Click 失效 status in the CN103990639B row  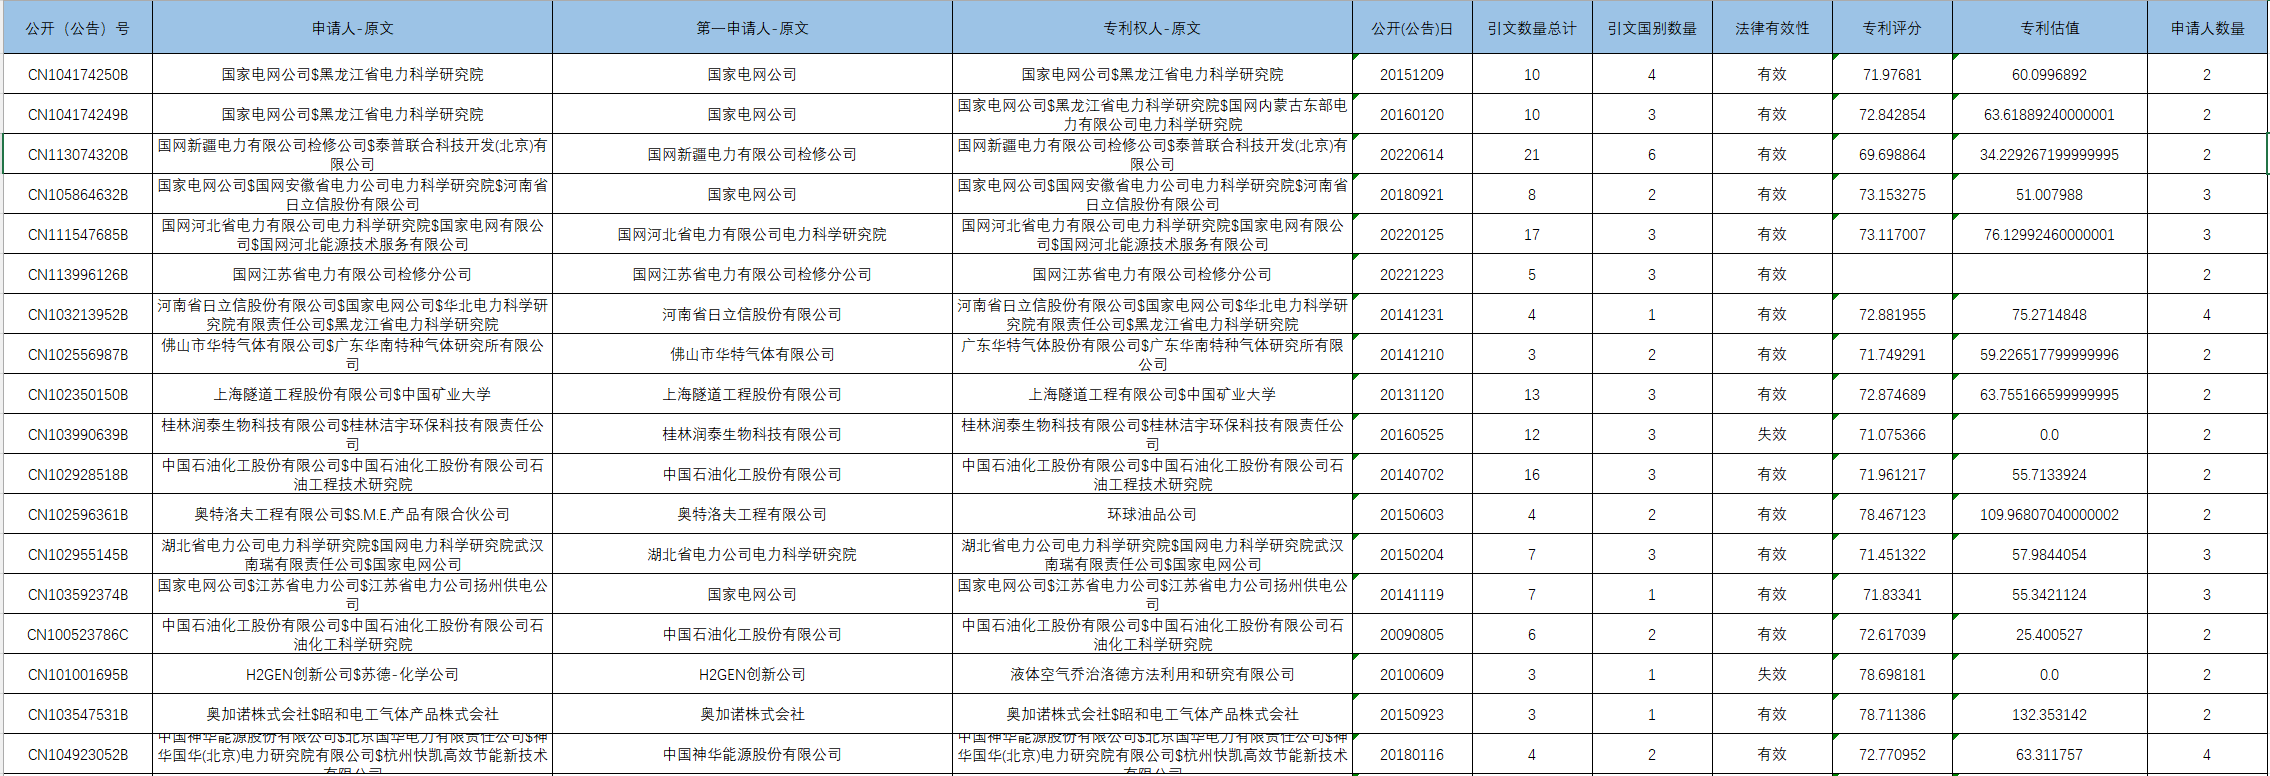coord(1772,435)
